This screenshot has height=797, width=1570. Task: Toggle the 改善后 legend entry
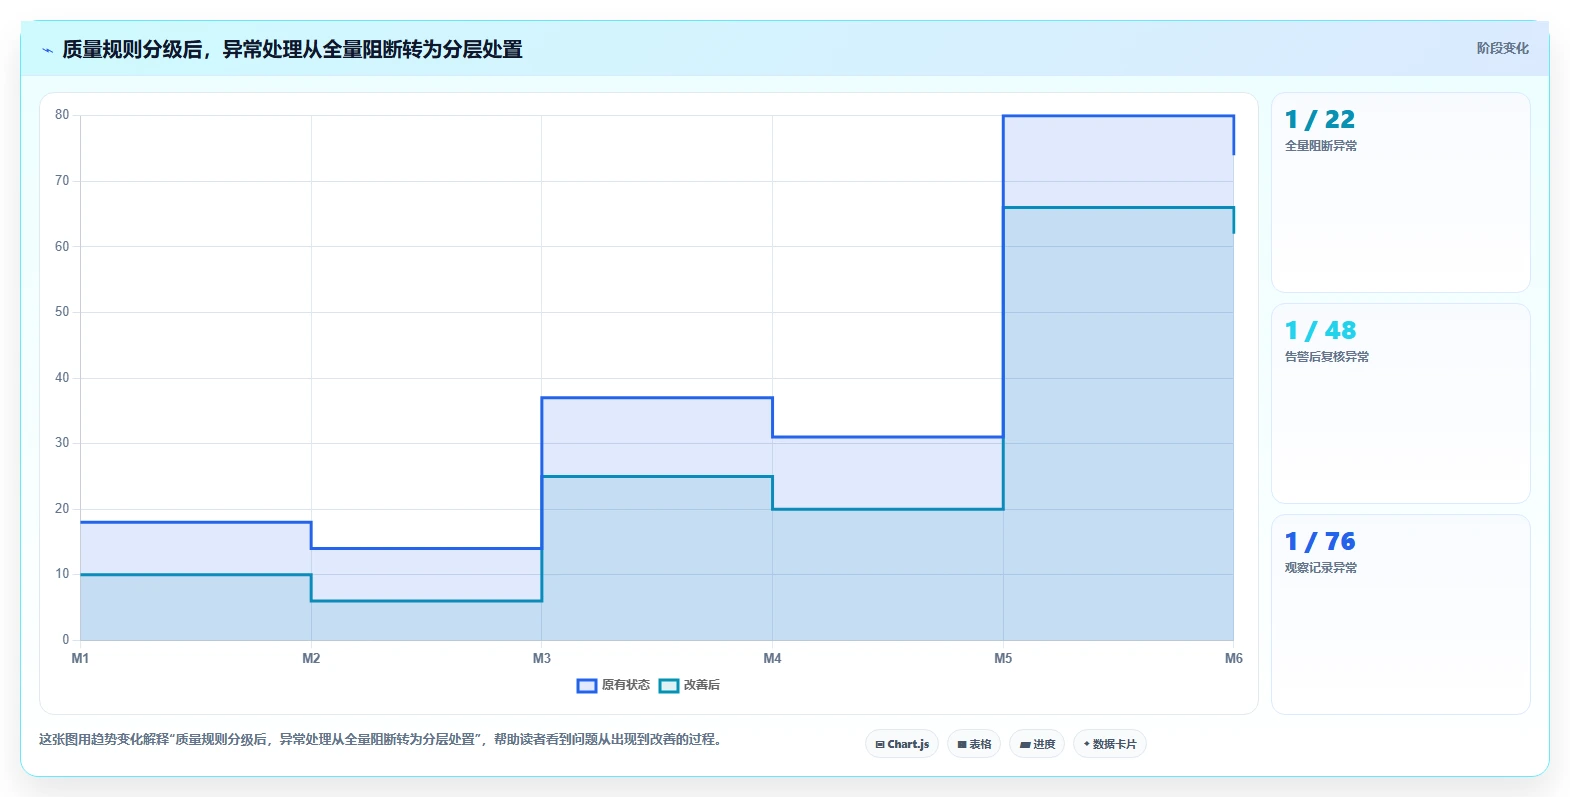click(x=689, y=685)
